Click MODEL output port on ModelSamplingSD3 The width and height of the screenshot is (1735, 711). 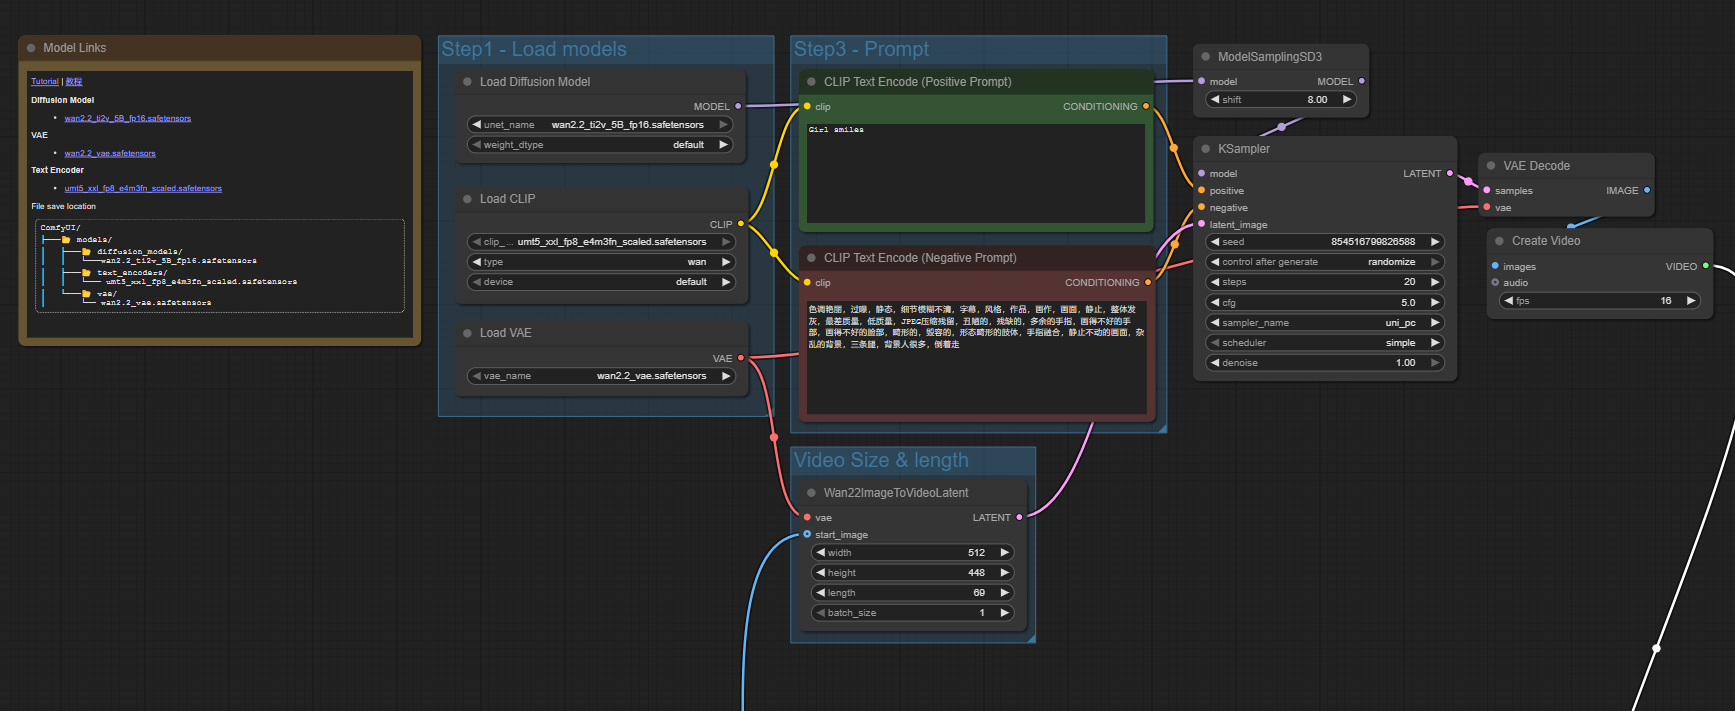1361,81
